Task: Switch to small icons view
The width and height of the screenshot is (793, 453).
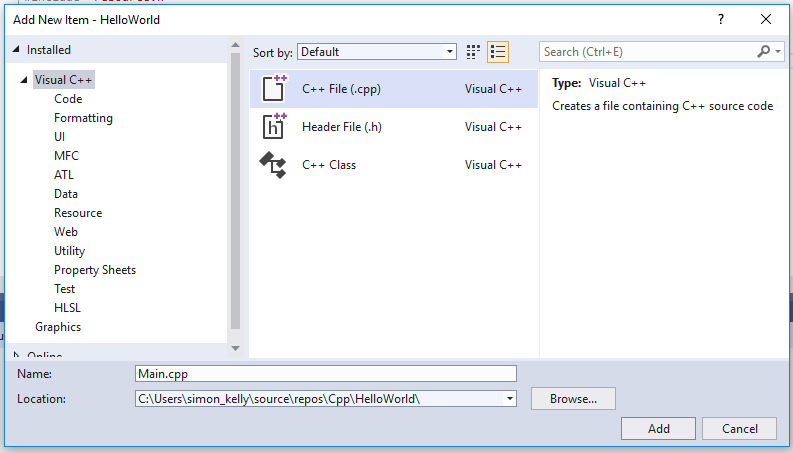Action: pos(474,52)
